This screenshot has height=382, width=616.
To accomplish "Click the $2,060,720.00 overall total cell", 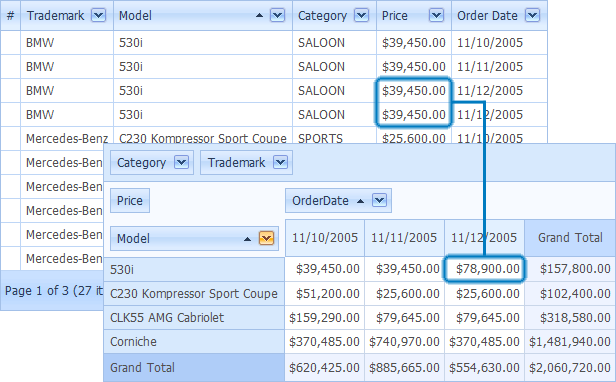I will click(570, 367).
